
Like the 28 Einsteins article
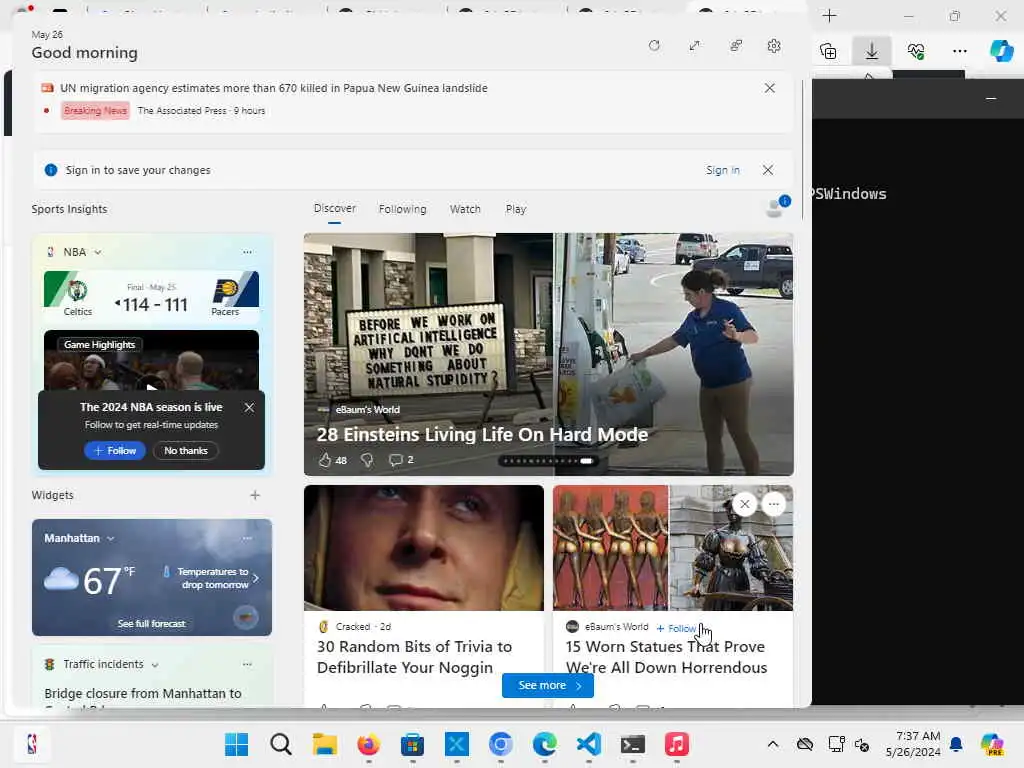pyautogui.click(x=325, y=460)
